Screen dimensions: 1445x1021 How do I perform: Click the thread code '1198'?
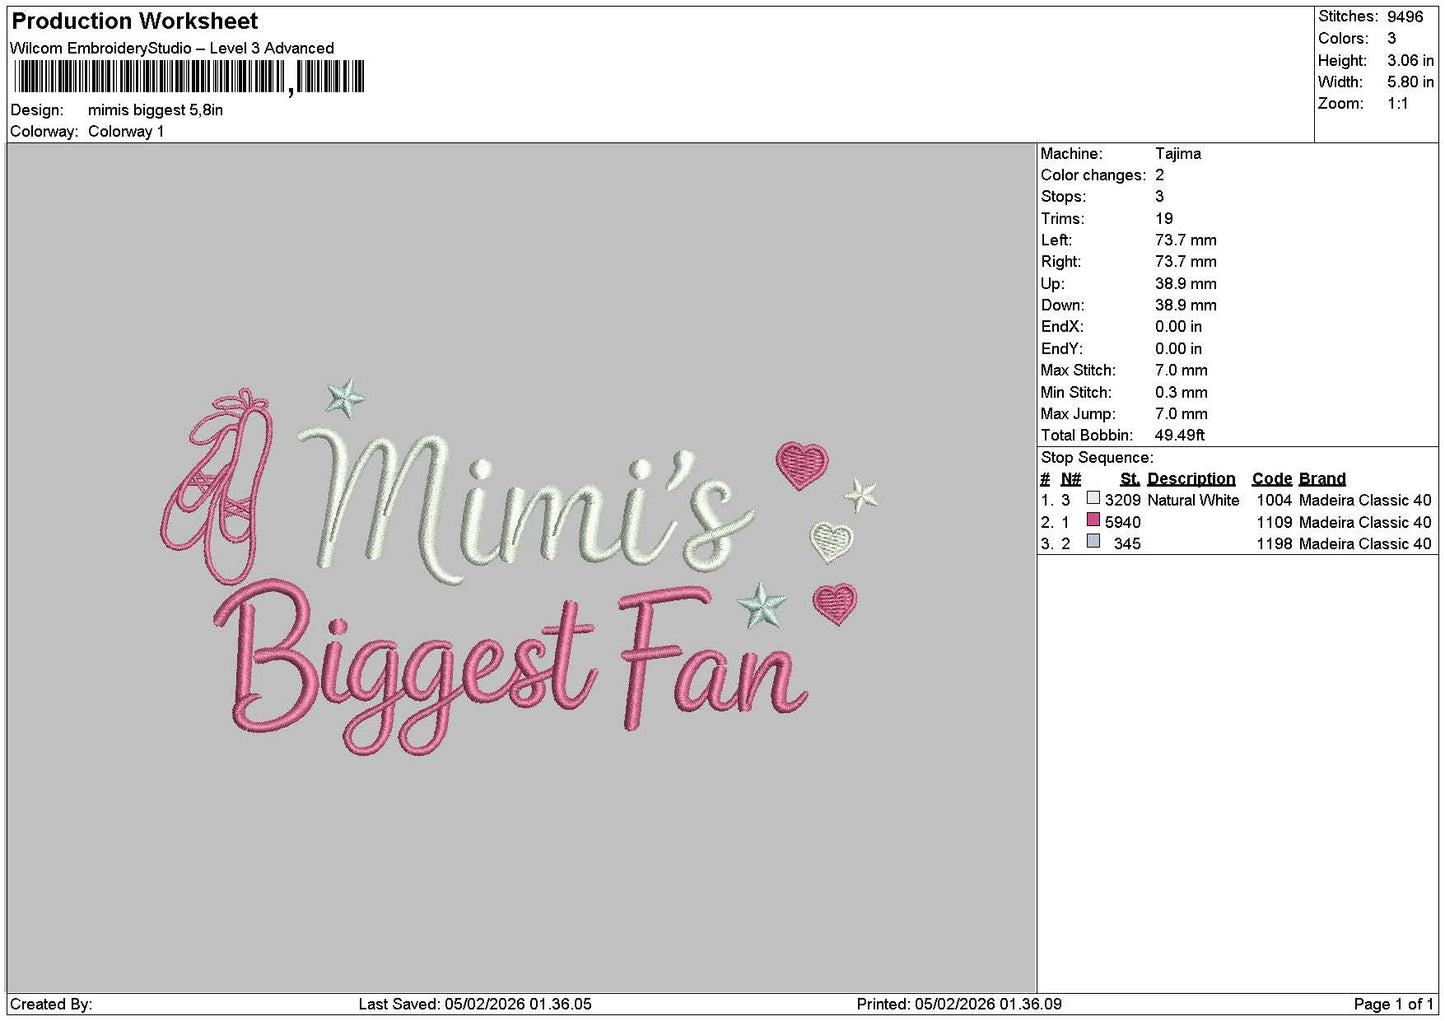click(1274, 544)
